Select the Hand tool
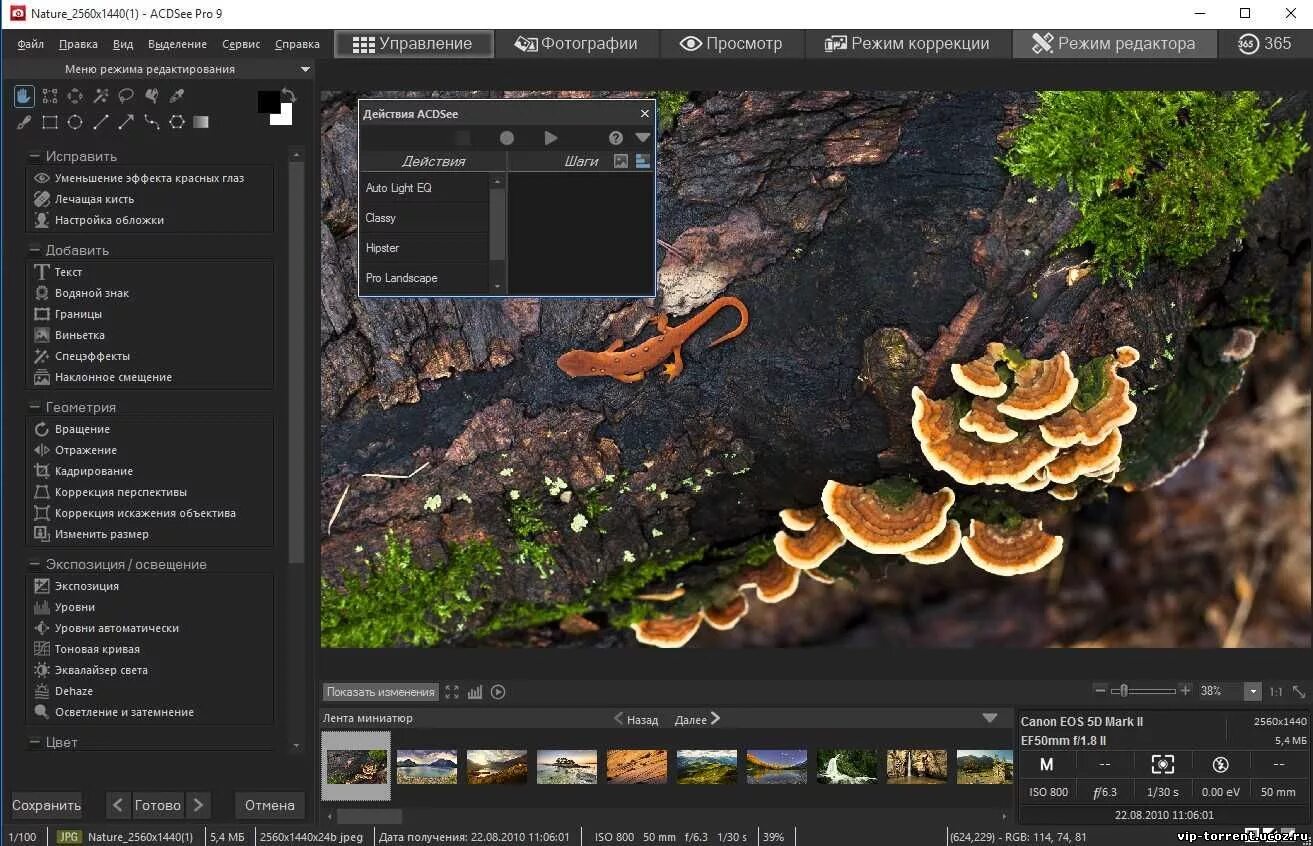This screenshot has width=1313, height=846. (24, 96)
